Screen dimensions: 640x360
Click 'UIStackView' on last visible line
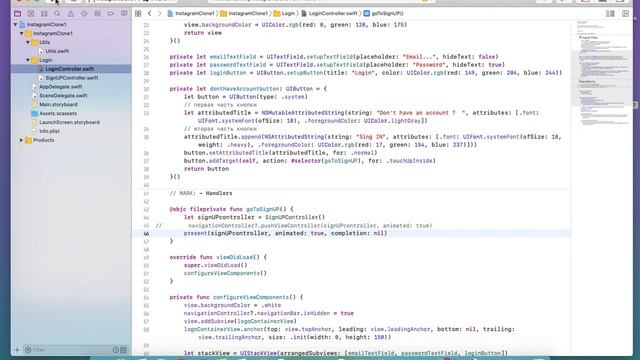[x=258, y=353]
